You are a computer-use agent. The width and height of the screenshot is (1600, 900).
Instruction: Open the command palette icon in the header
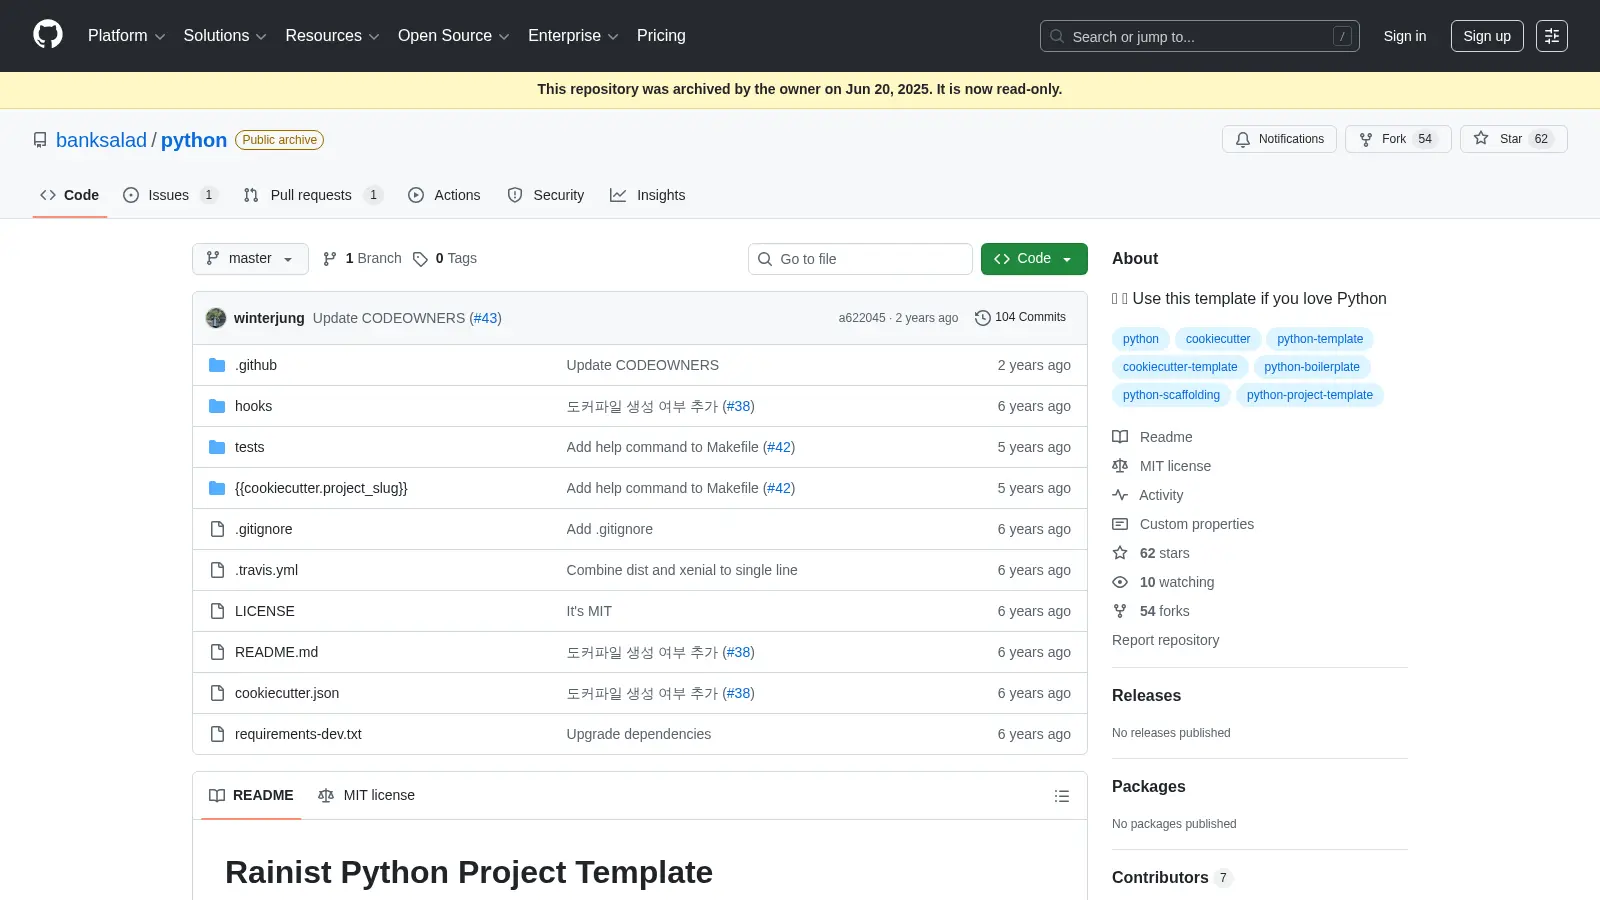point(1551,36)
